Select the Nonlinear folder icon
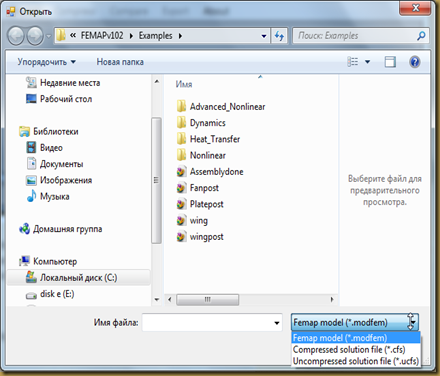This screenshot has width=440, height=376. point(181,155)
